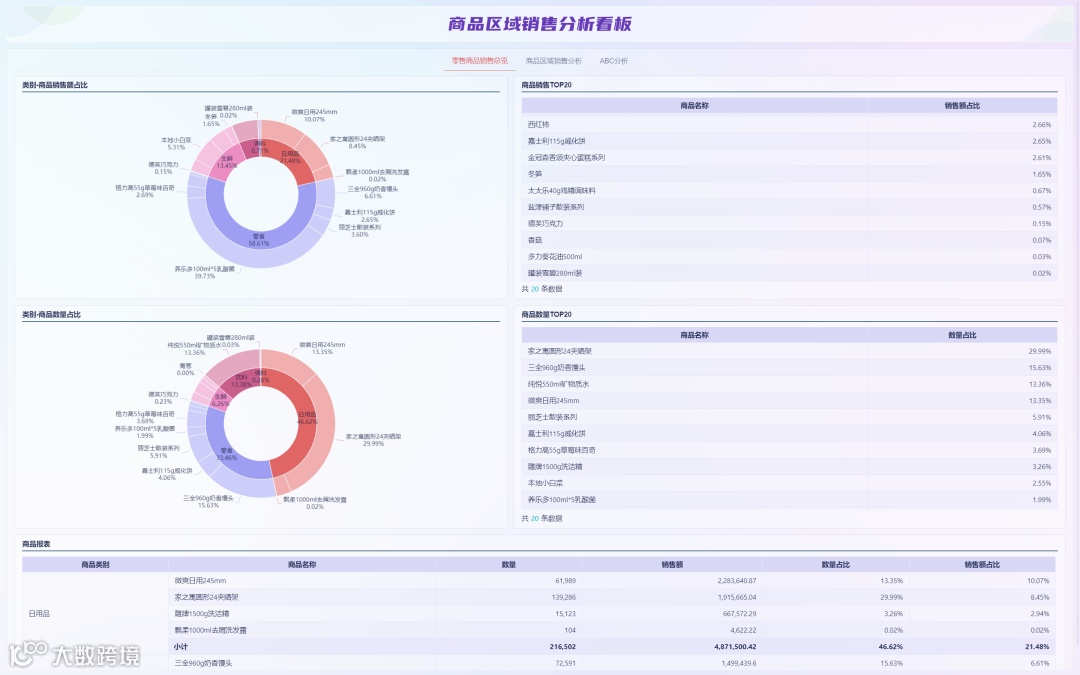This screenshot has width=1080, height=675.
Task: Click 养乐多100ml*5乳酸菌 39.73% chart label
Action: click(x=205, y=272)
